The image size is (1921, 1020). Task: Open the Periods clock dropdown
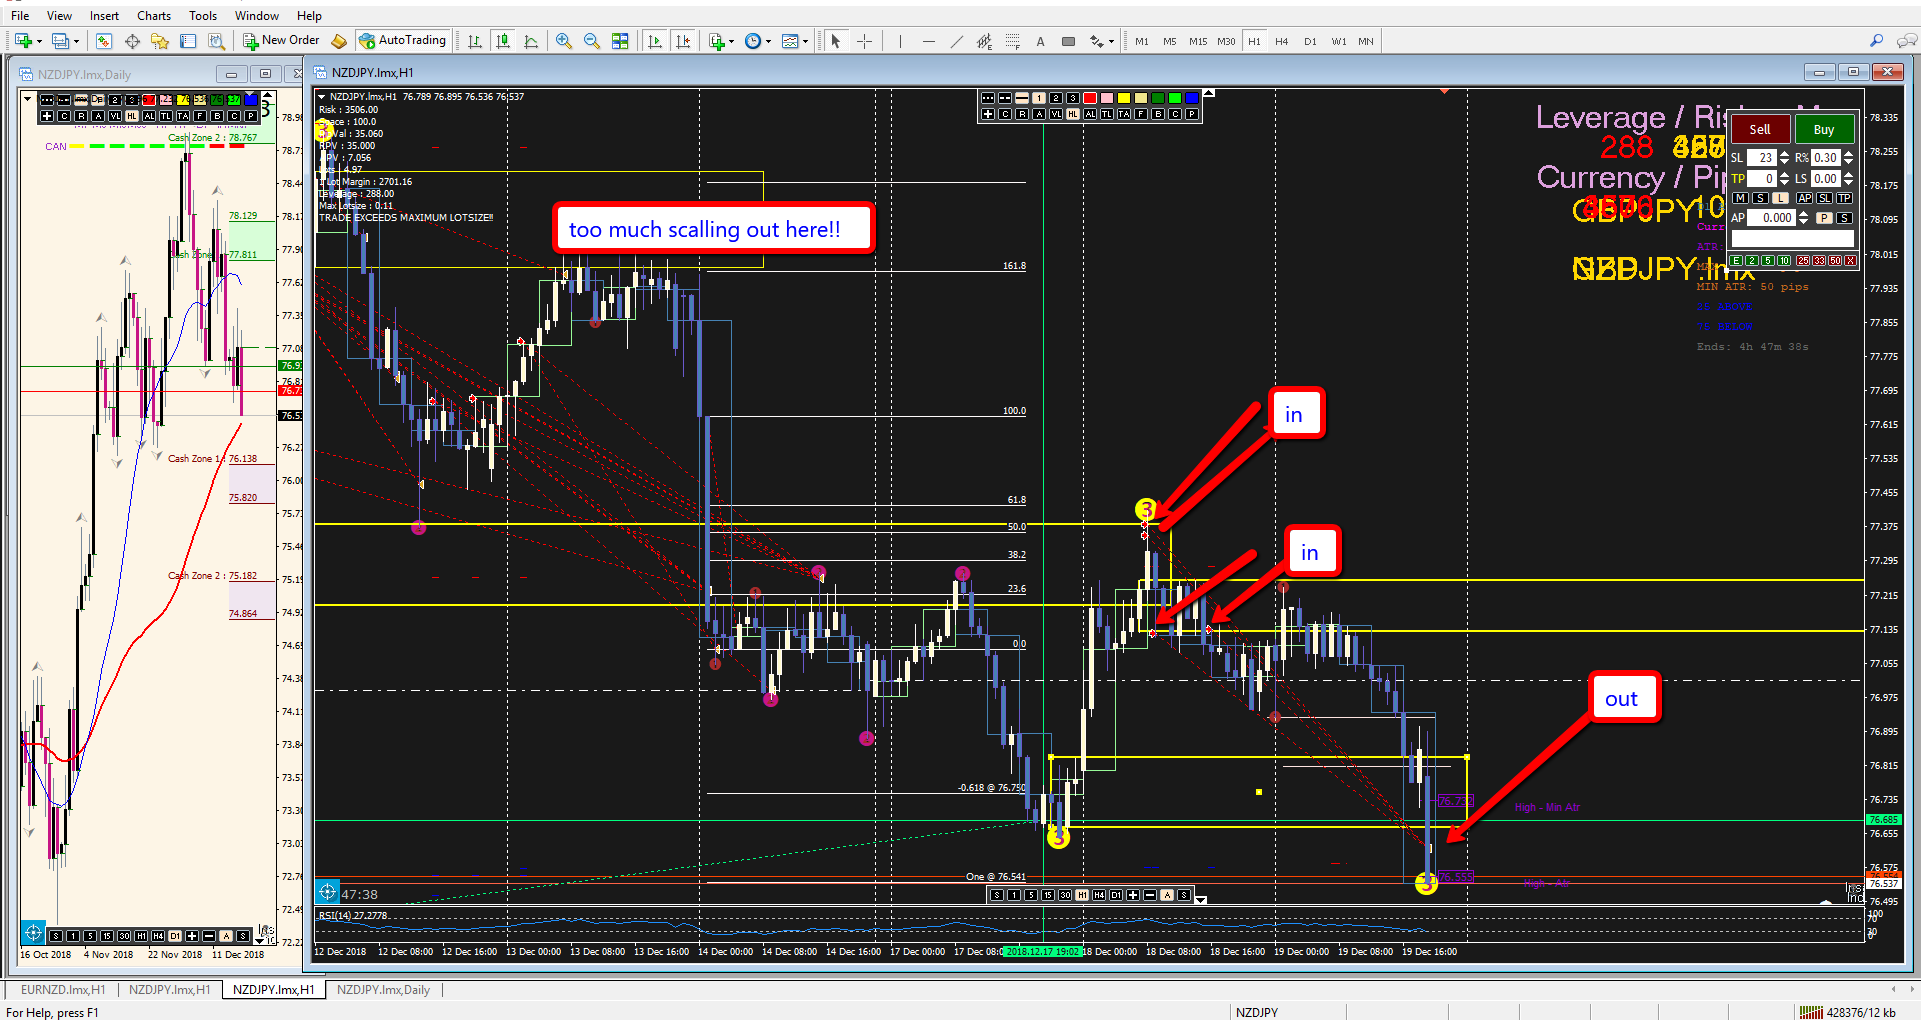click(758, 41)
